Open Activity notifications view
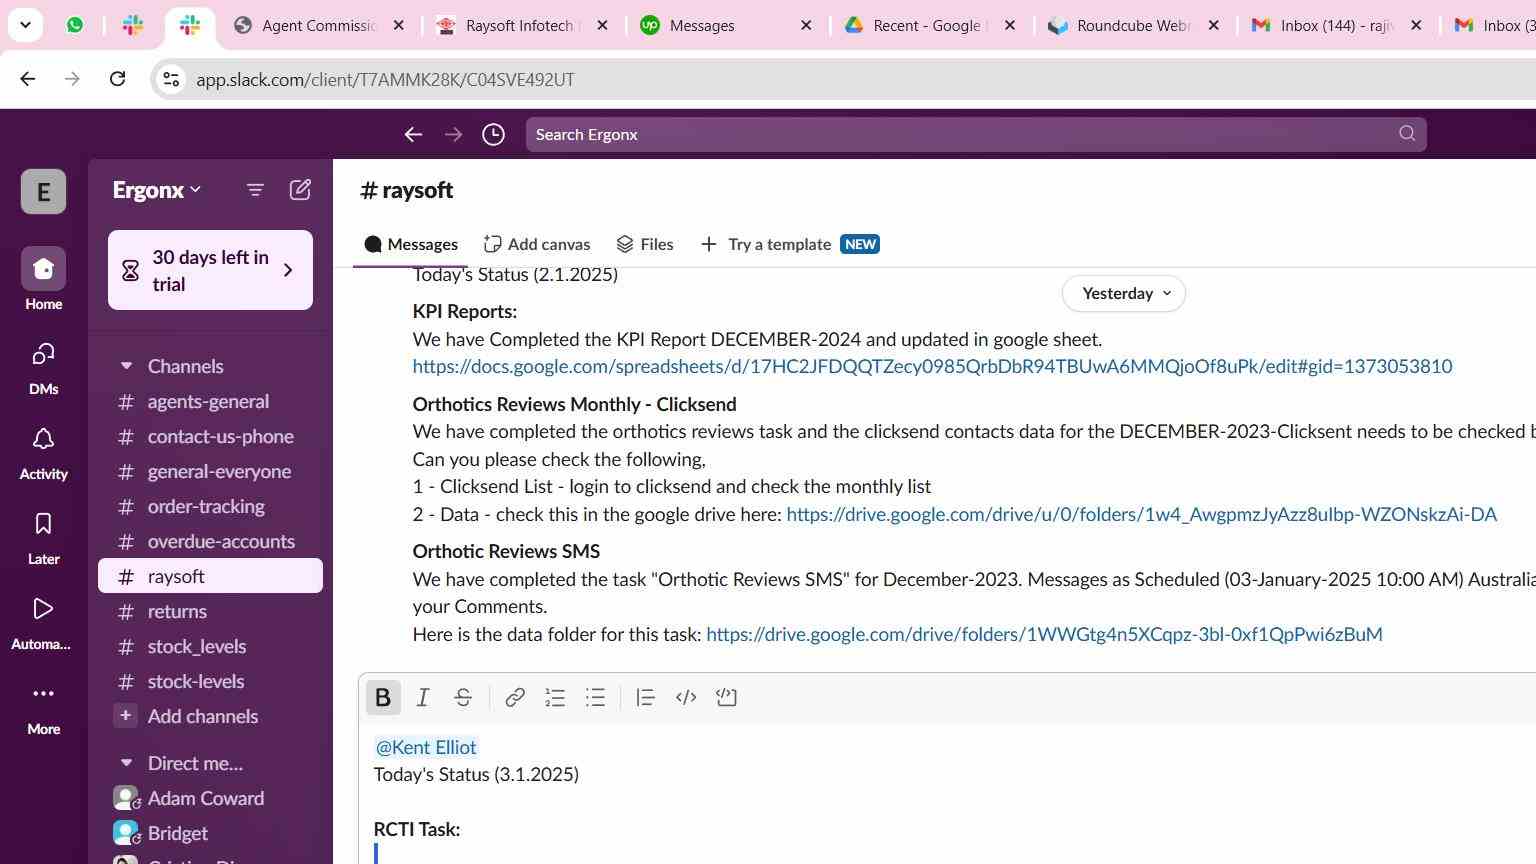Viewport: 1536px width, 864px height. point(43,453)
